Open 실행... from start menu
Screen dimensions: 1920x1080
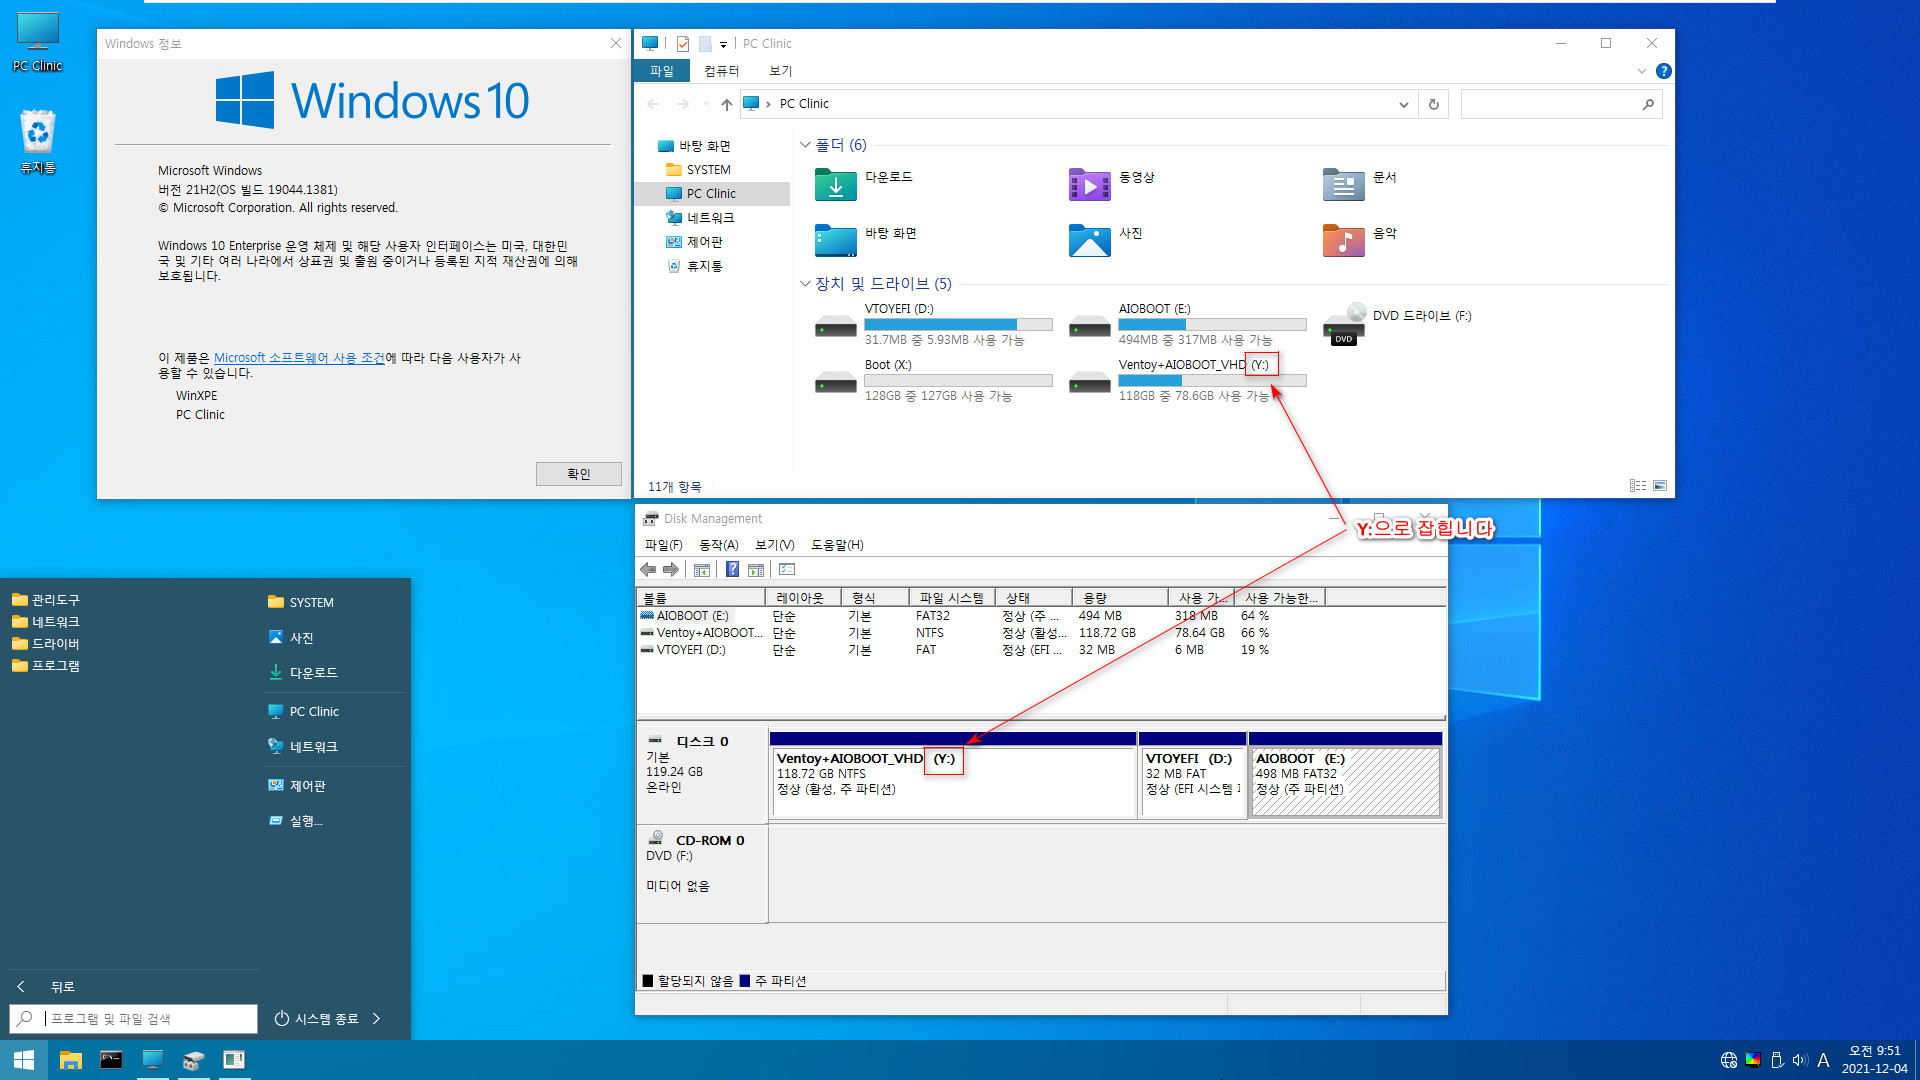click(306, 821)
